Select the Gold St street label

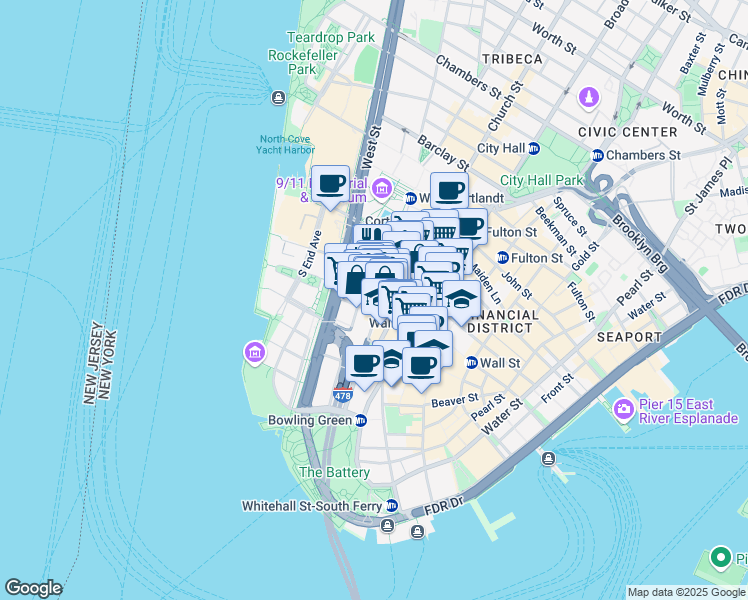point(584,256)
